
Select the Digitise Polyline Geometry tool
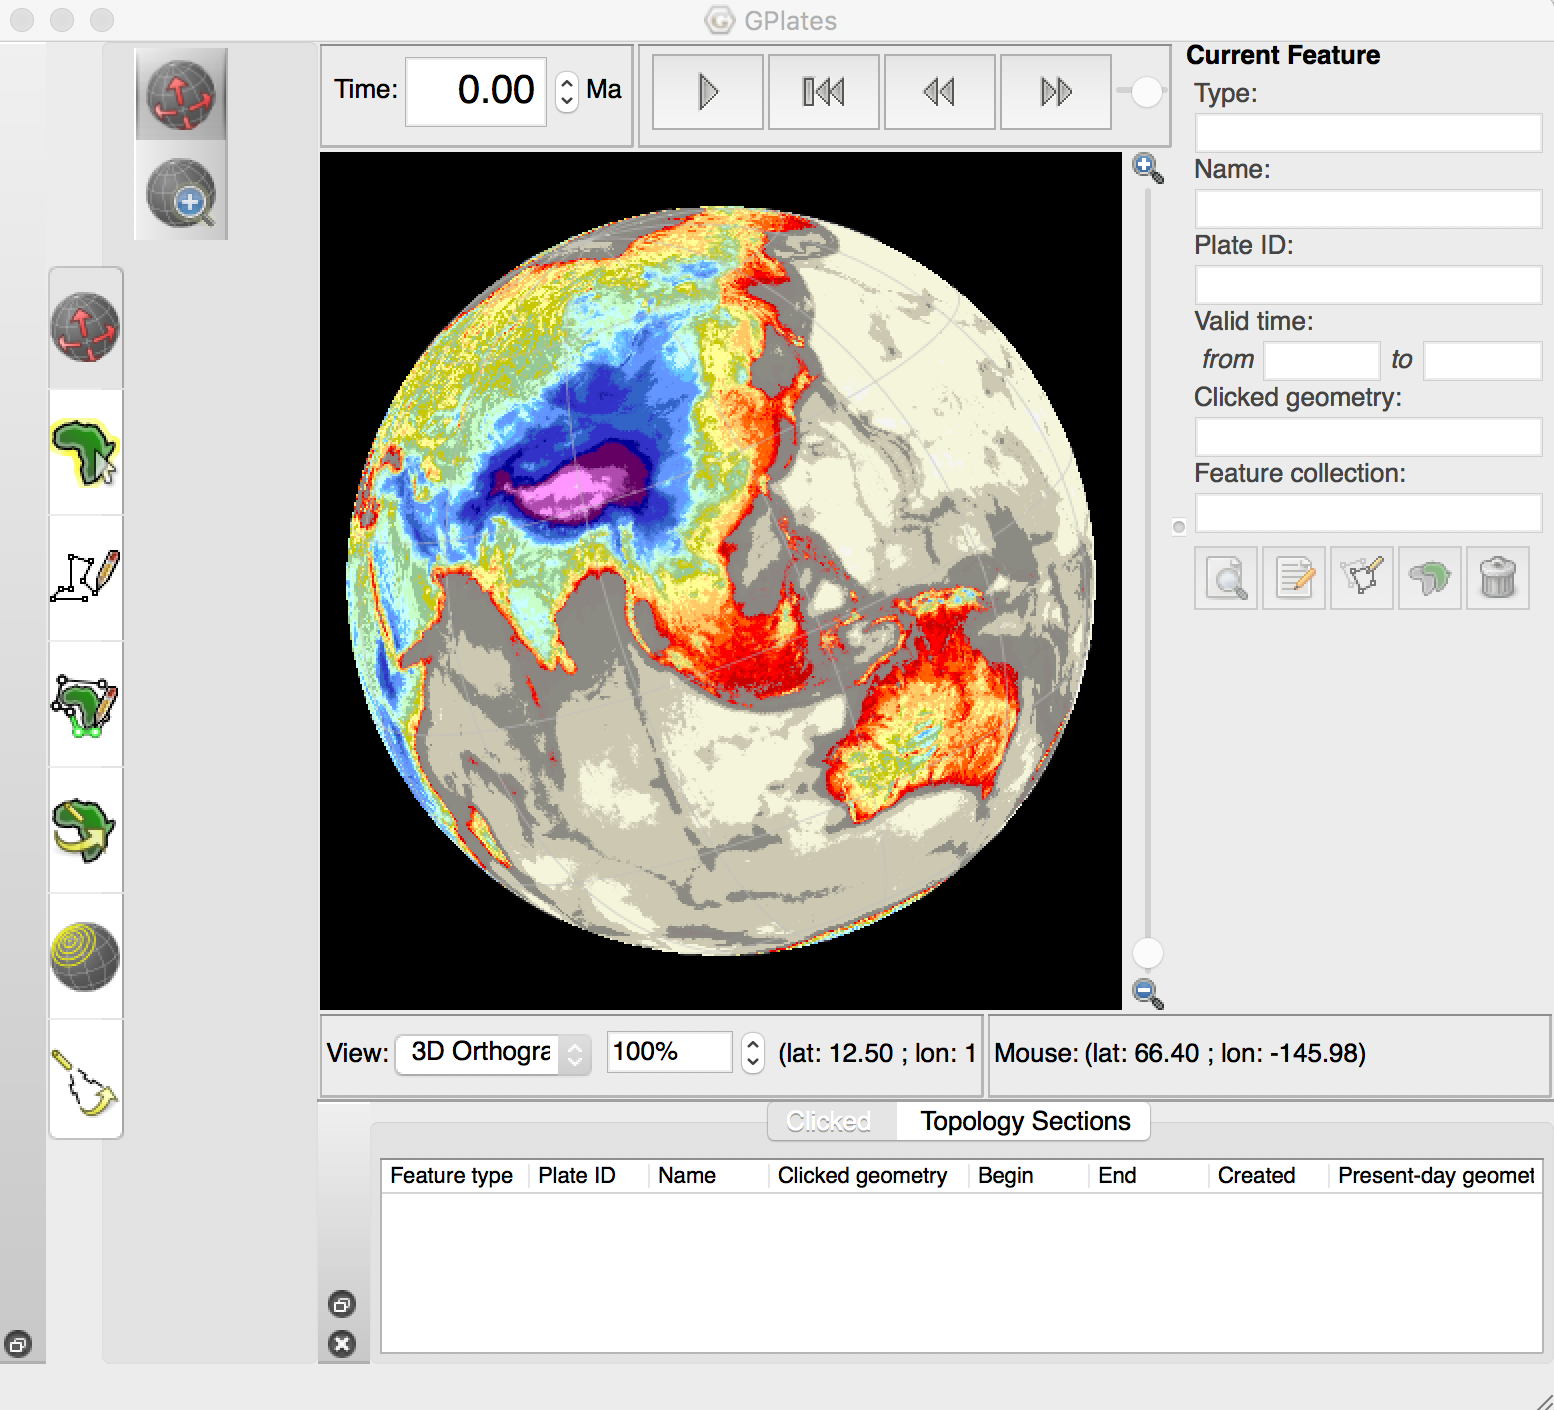[85, 578]
